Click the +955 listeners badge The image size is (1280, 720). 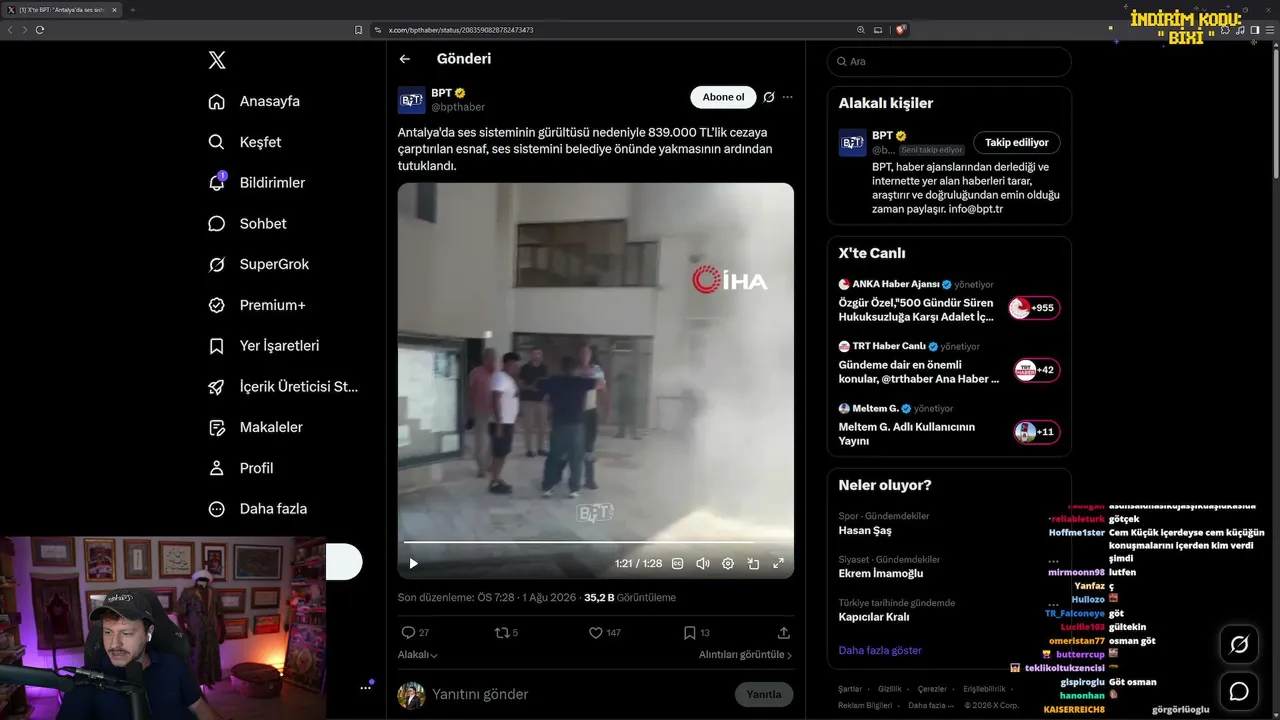[1034, 308]
